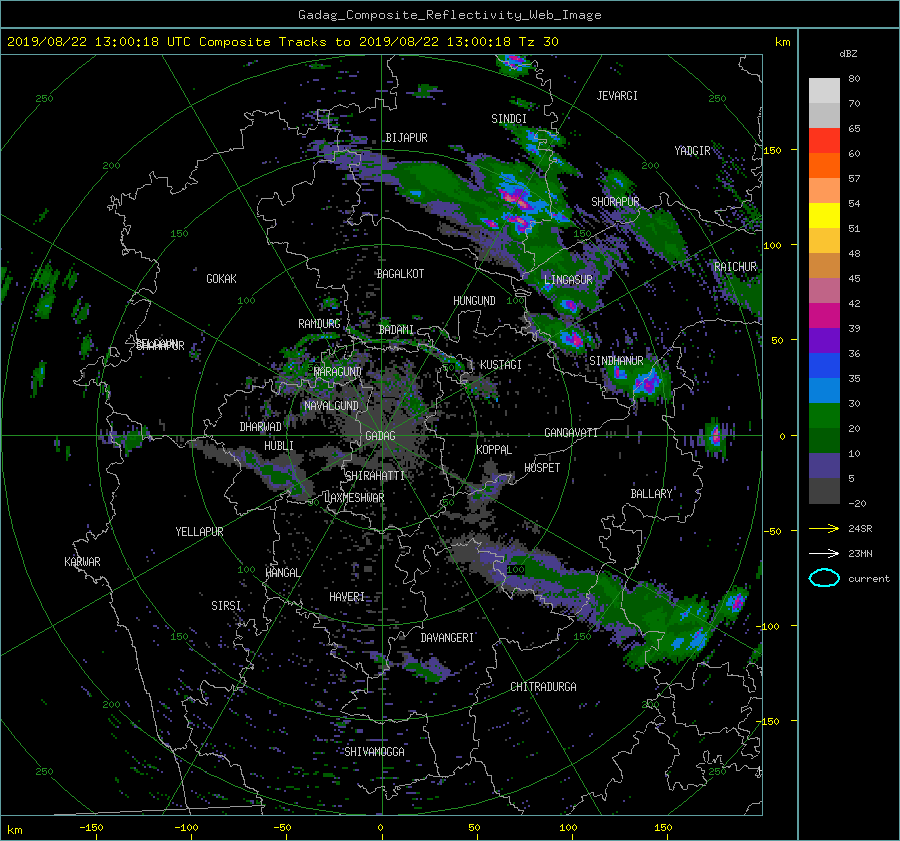Pick the orange 57-60 dBZ legend swatch
This screenshot has width=900, height=841.
pos(824,165)
